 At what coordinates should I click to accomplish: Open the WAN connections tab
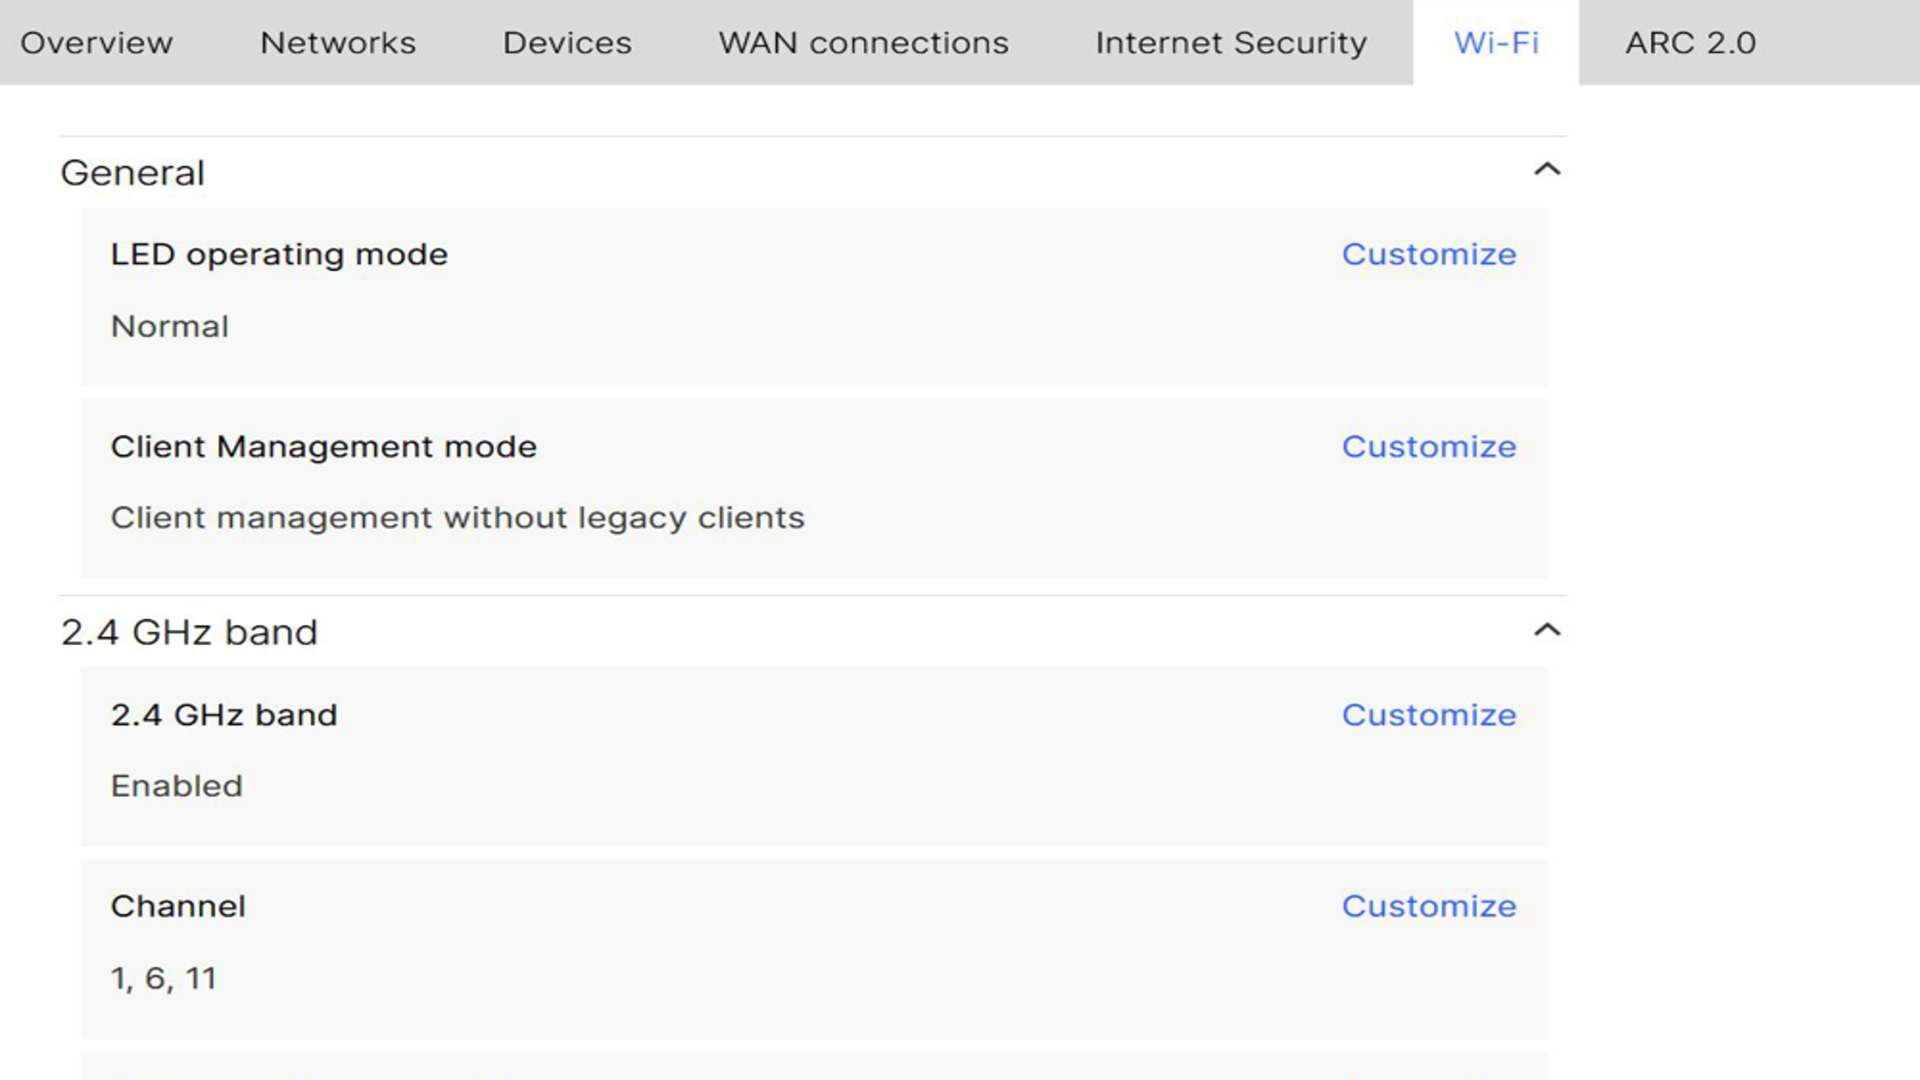pos(863,43)
